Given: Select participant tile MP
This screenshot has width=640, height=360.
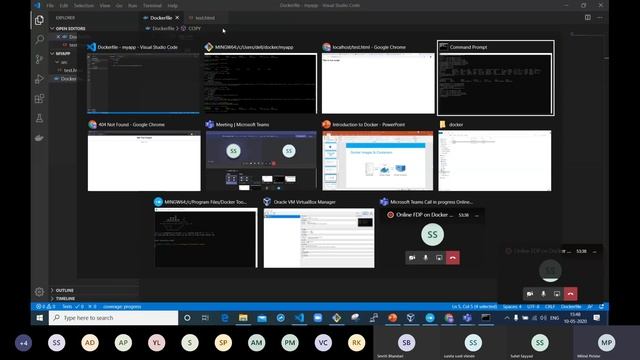Looking at the screenshot, I should click(x=606, y=343).
